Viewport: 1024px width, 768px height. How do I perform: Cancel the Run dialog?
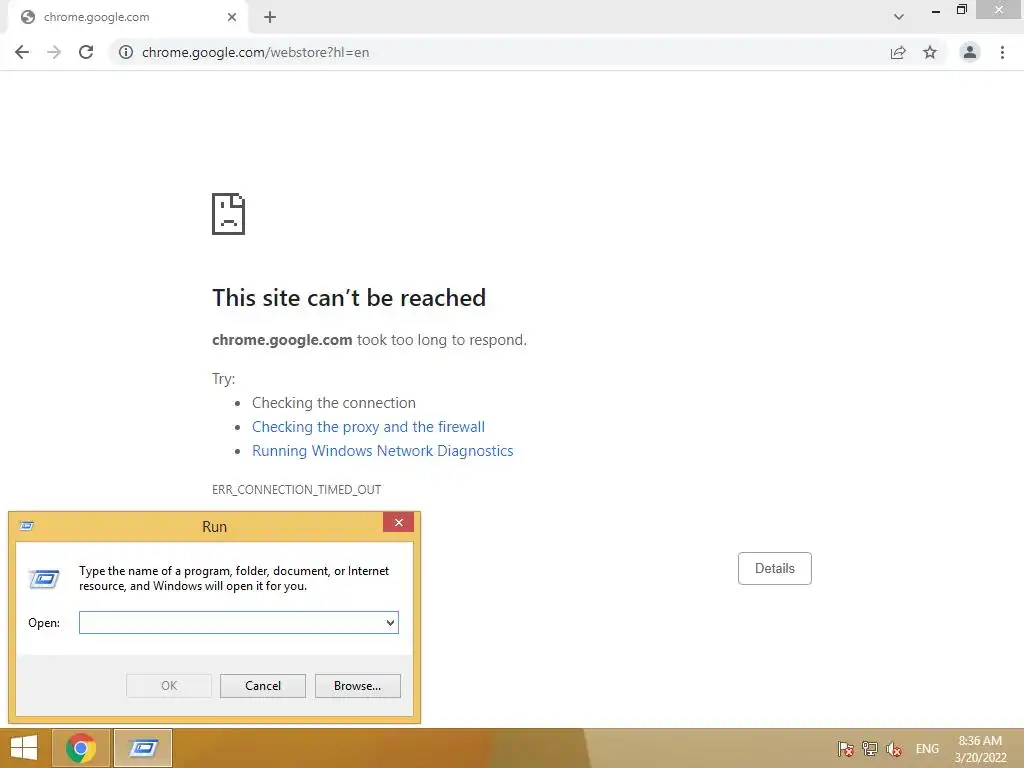coord(263,686)
